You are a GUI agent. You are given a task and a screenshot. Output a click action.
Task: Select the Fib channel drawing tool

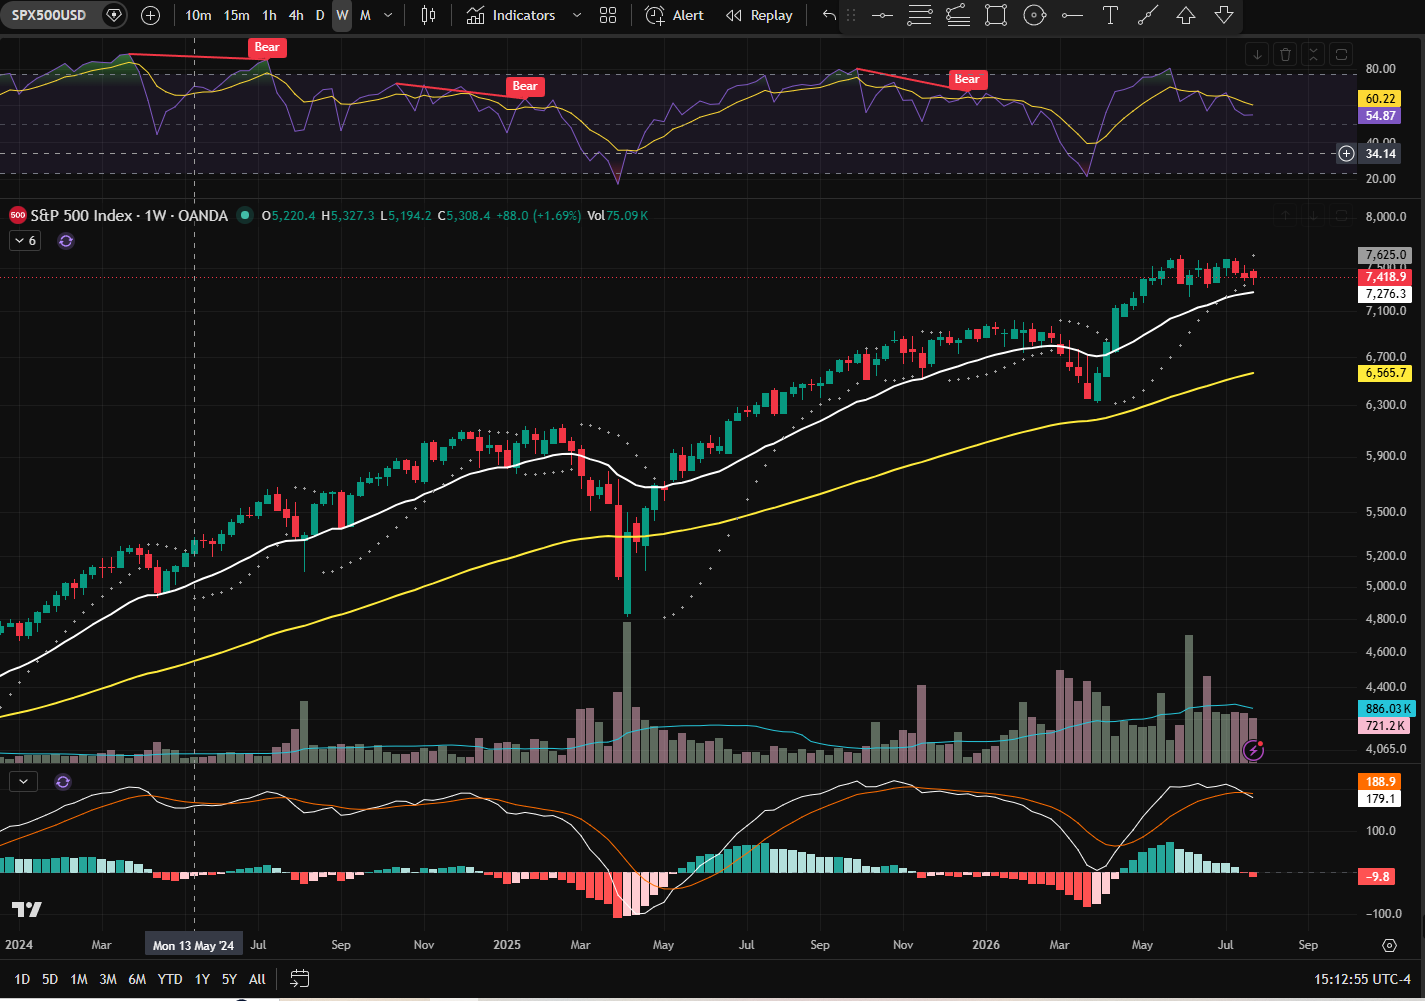click(x=958, y=15)
